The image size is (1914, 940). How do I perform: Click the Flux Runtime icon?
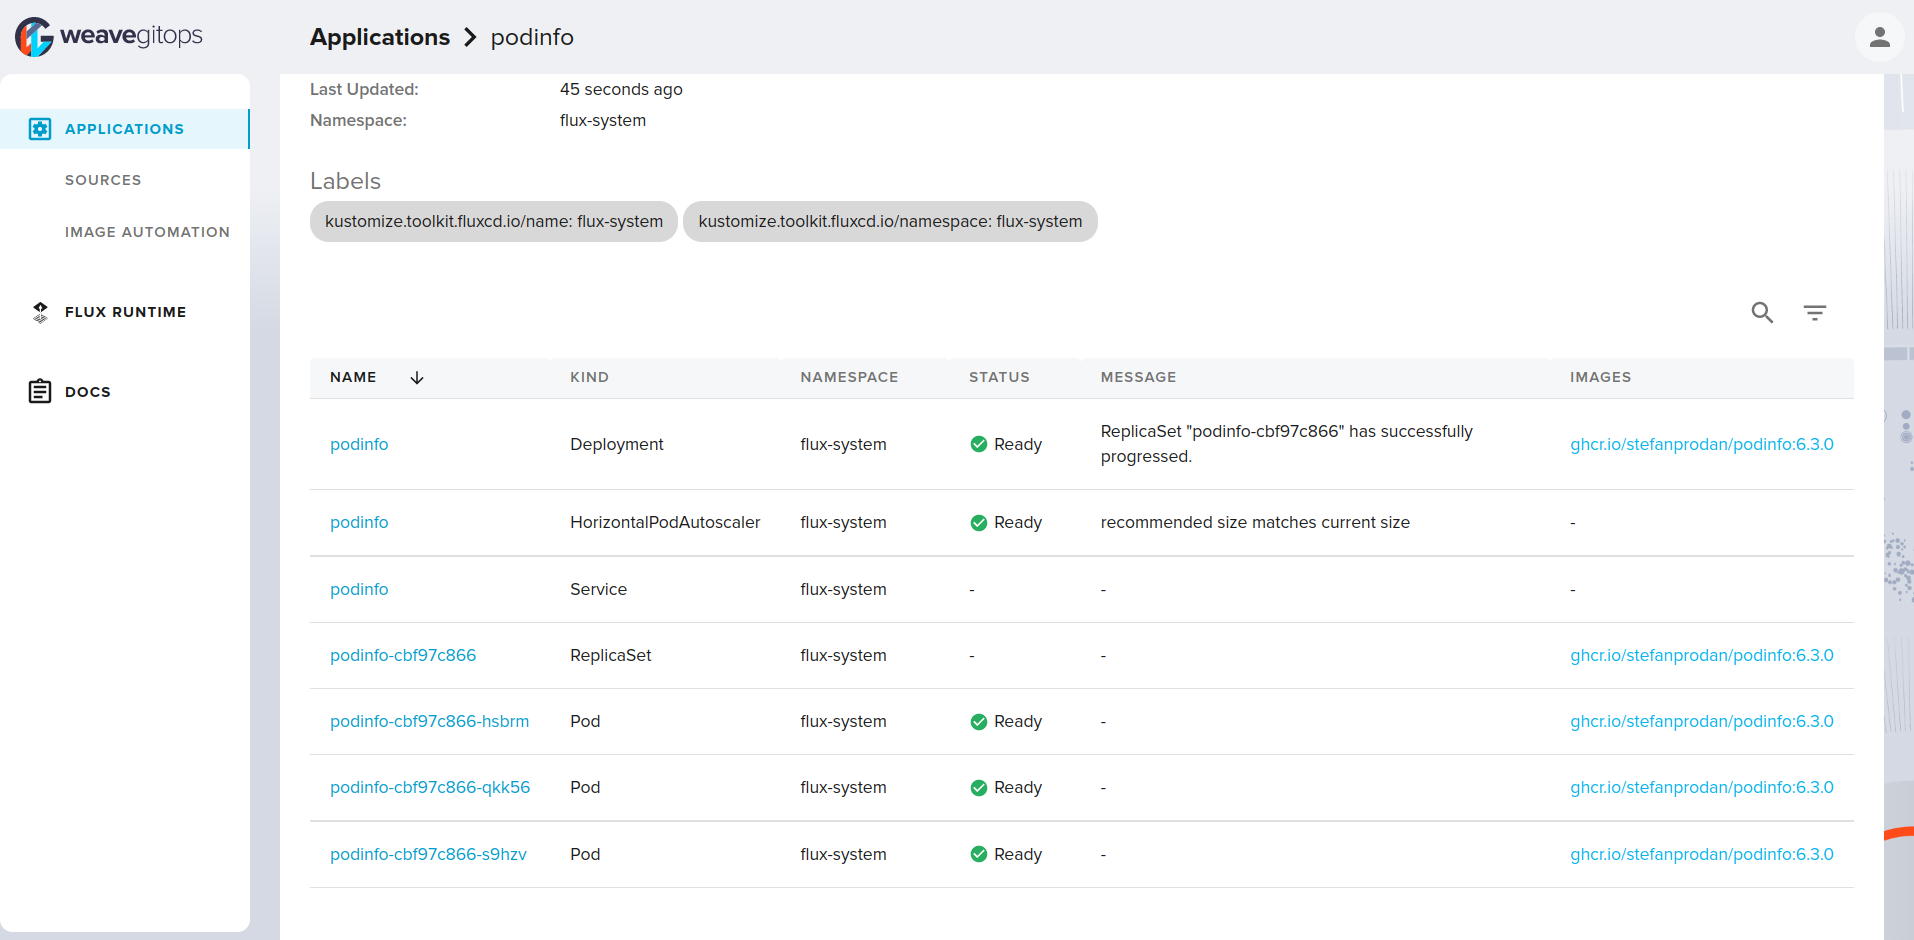click(40, 312)
